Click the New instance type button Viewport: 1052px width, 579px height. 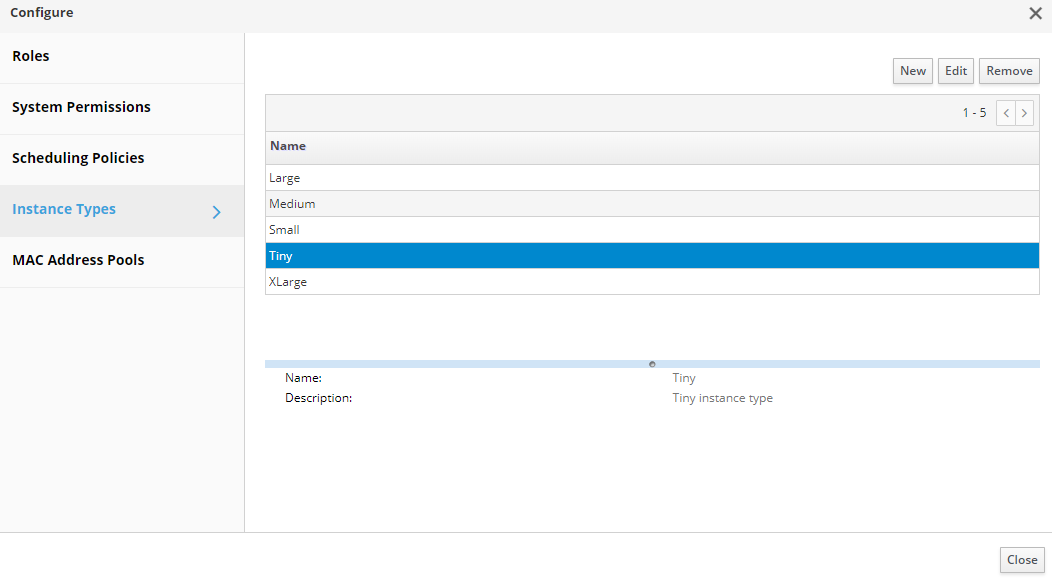click(912, 71)
